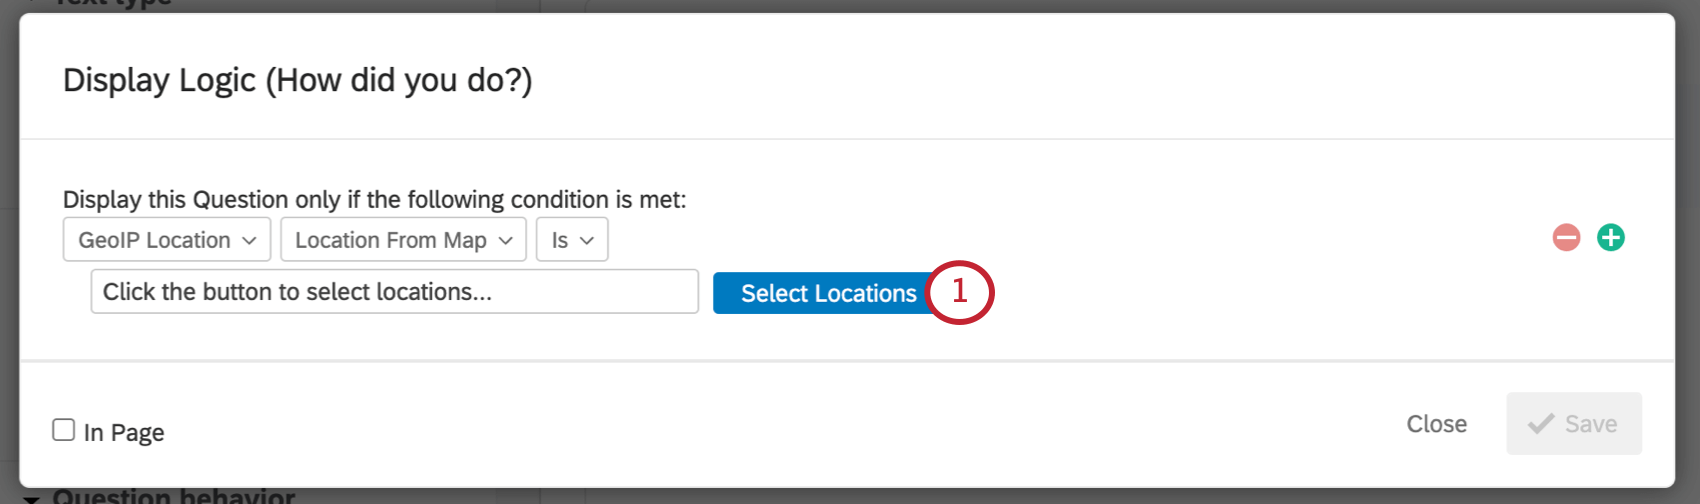Close the Display Logic dialog

coord(1436,424)
